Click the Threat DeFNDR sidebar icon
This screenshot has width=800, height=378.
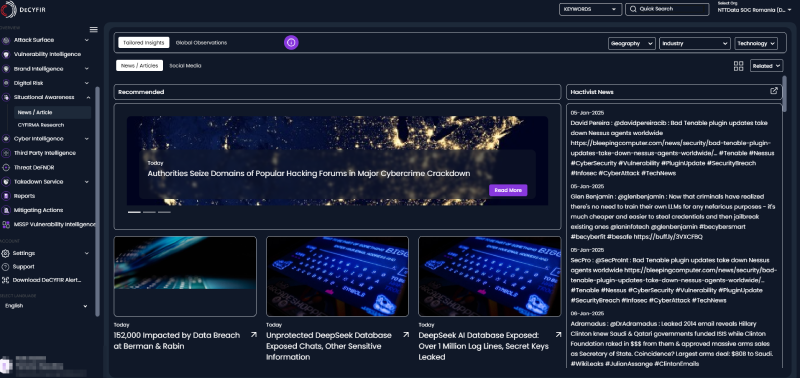[x=6, y=167]
